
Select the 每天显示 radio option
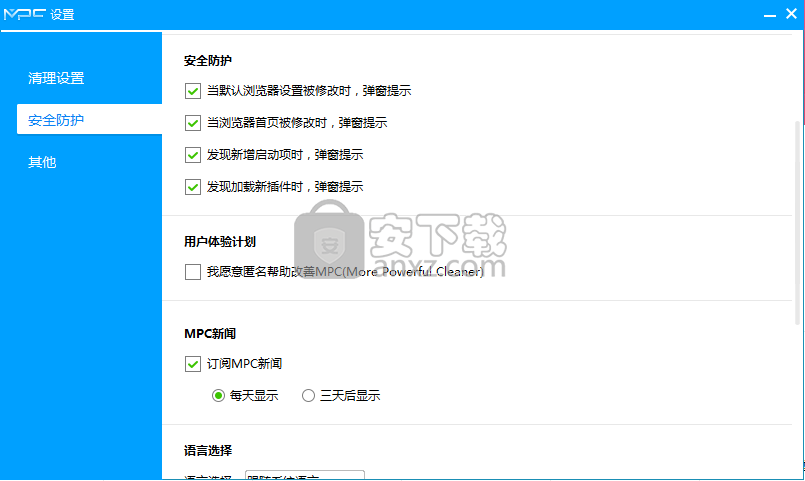(218, 396)
